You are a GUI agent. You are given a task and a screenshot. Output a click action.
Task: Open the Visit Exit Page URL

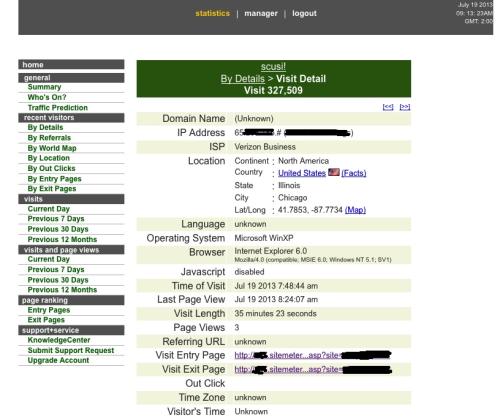(313, 369)
